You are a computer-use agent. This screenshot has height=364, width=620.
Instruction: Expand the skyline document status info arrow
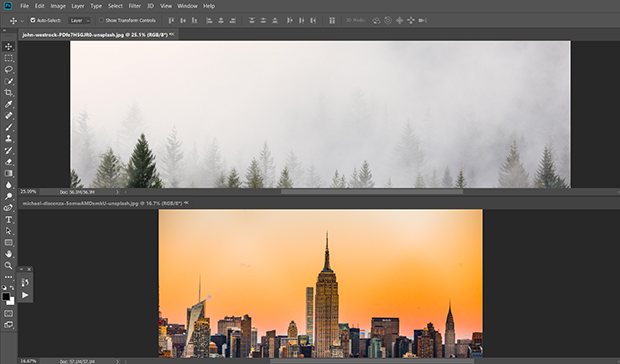pos(117,361)
